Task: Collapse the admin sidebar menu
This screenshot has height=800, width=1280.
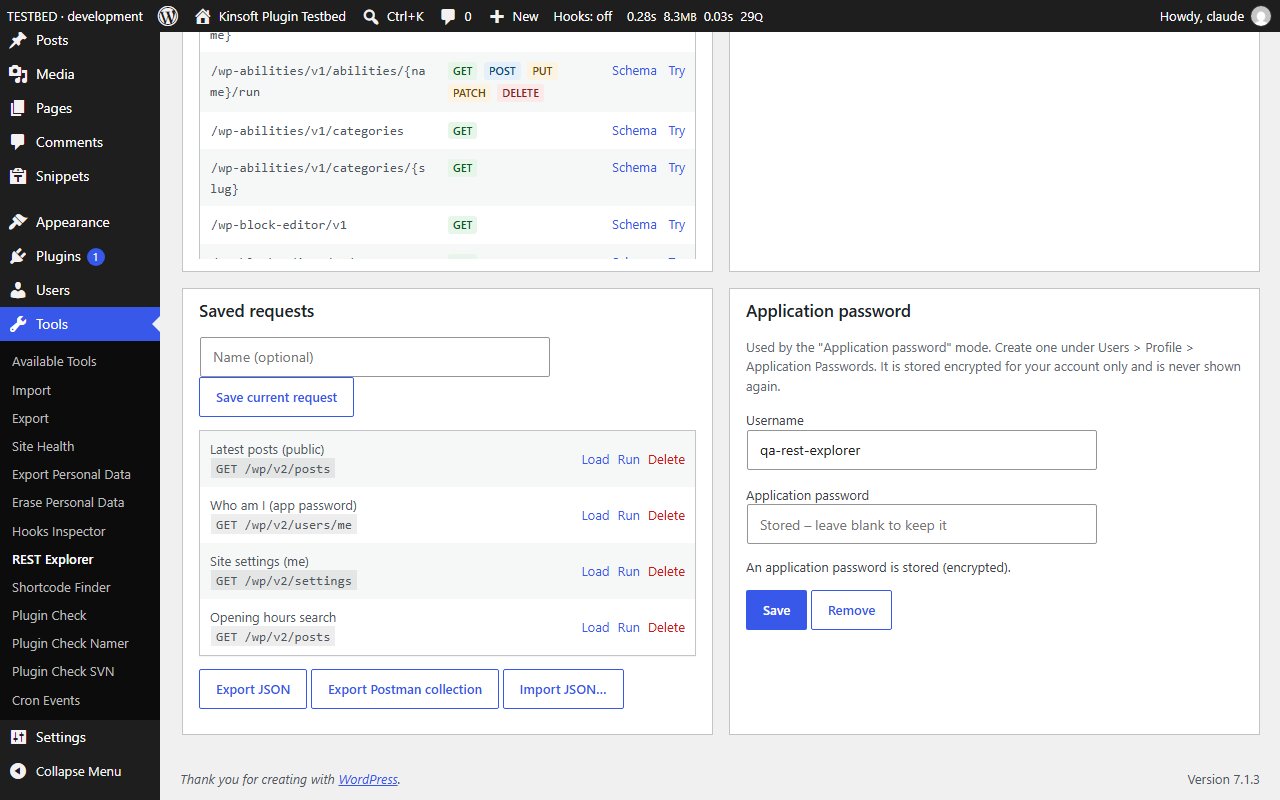Action: click(80, 771)
